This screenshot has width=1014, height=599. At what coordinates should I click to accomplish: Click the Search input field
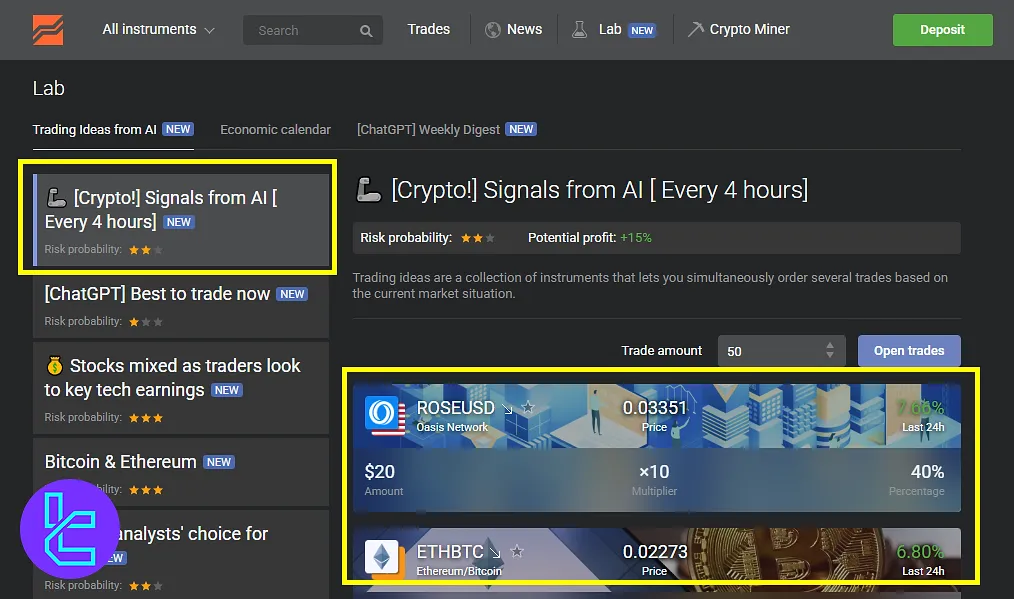point(313,30)
